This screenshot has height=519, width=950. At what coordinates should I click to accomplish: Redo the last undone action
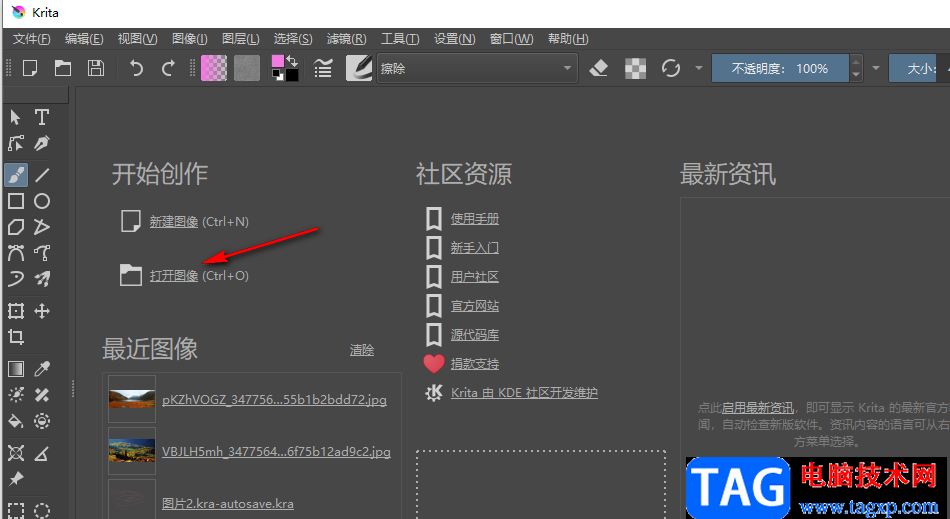(x=168, y=68)
